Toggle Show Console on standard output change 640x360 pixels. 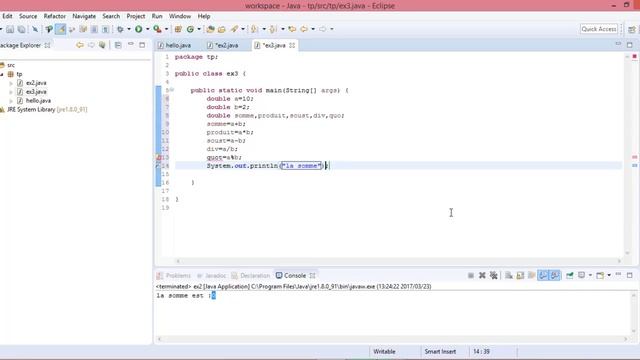(x=543, y=276)
